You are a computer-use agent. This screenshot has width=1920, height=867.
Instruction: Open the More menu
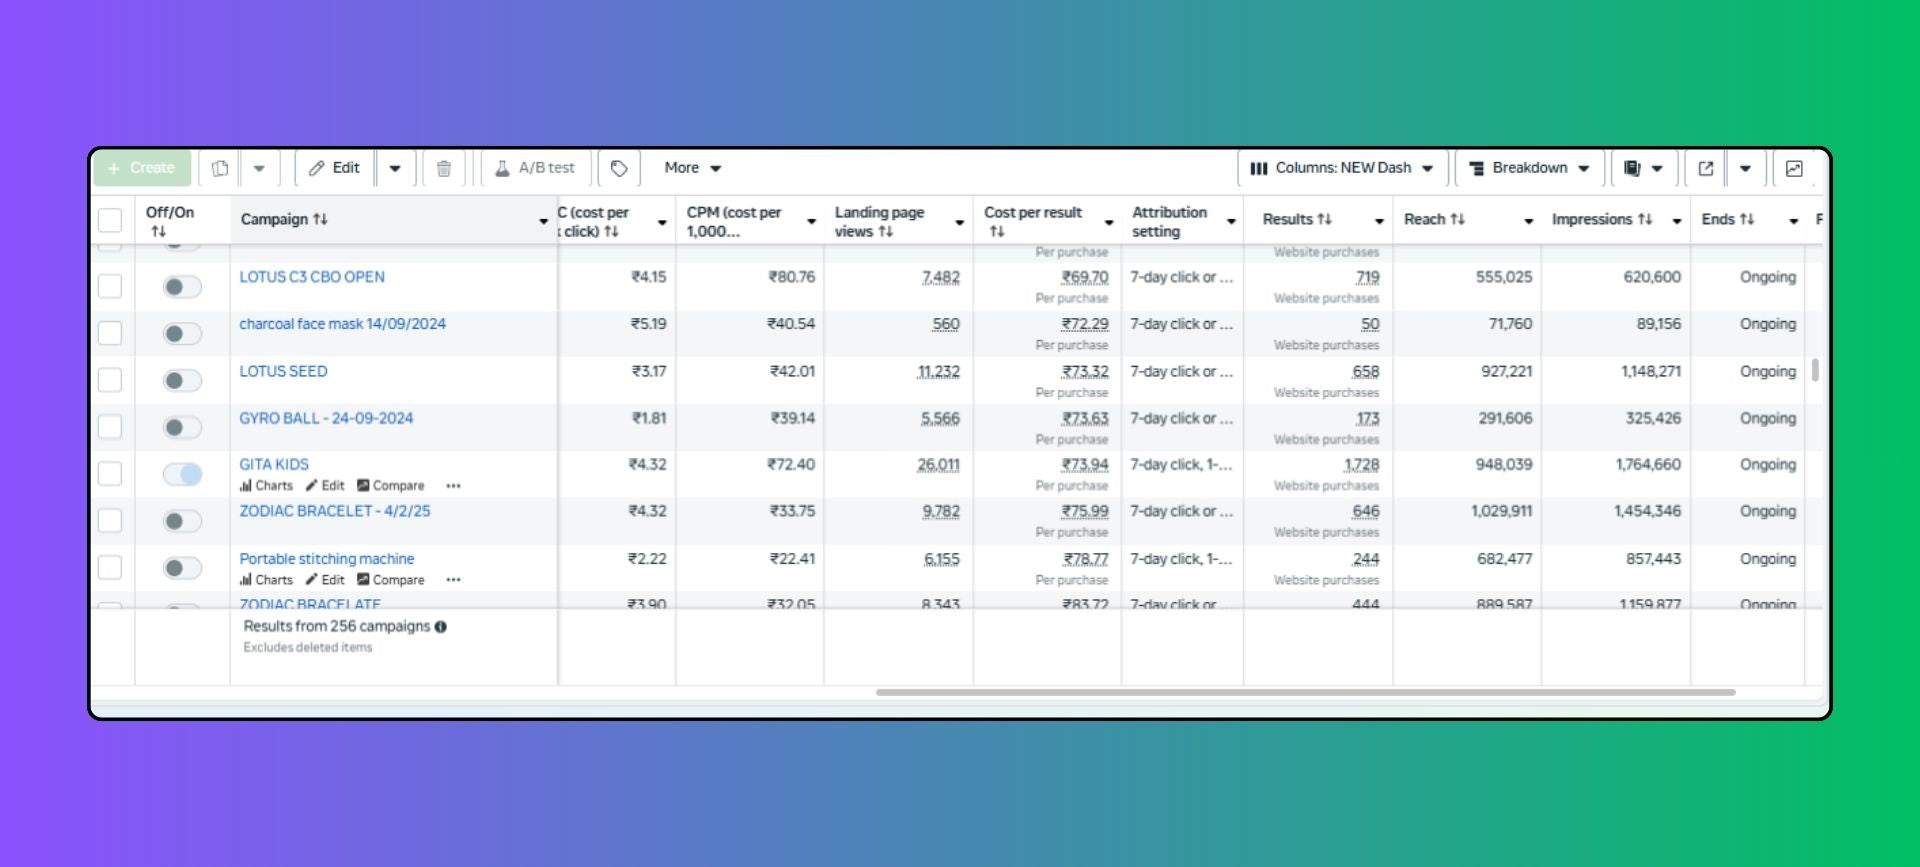tap(692, 168)
